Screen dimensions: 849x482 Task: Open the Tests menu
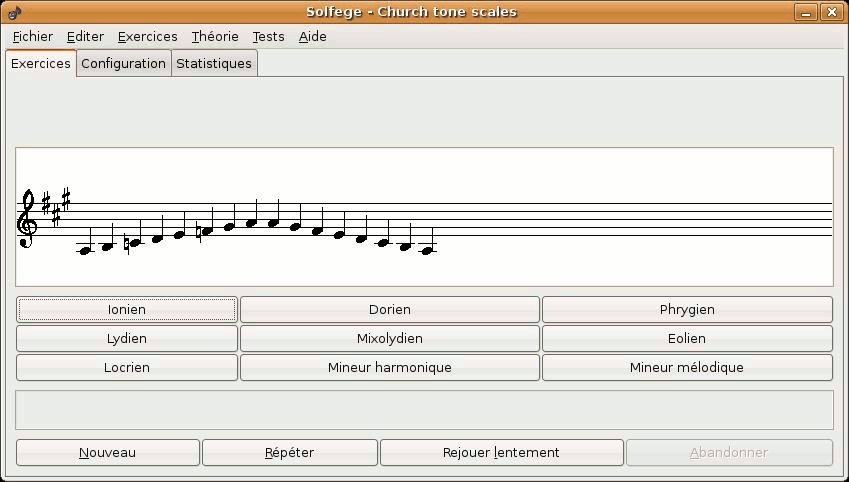[x=268, y=37]
